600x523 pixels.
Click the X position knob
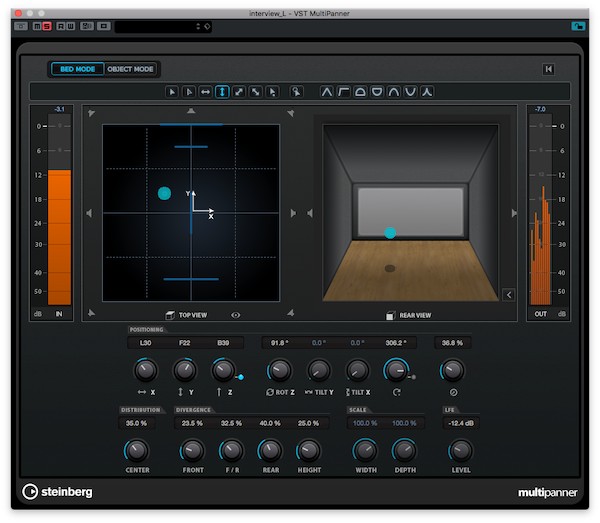[x=145, y=370]
